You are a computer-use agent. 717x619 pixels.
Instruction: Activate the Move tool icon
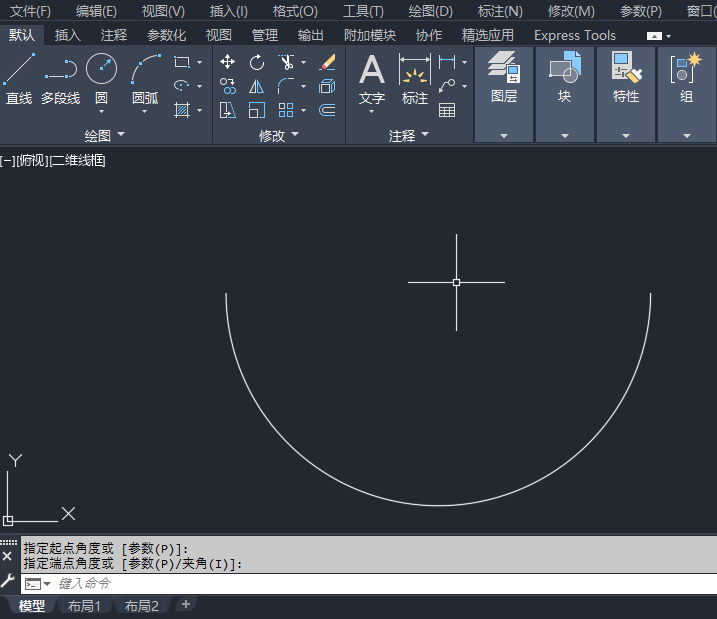coord(227,62)
